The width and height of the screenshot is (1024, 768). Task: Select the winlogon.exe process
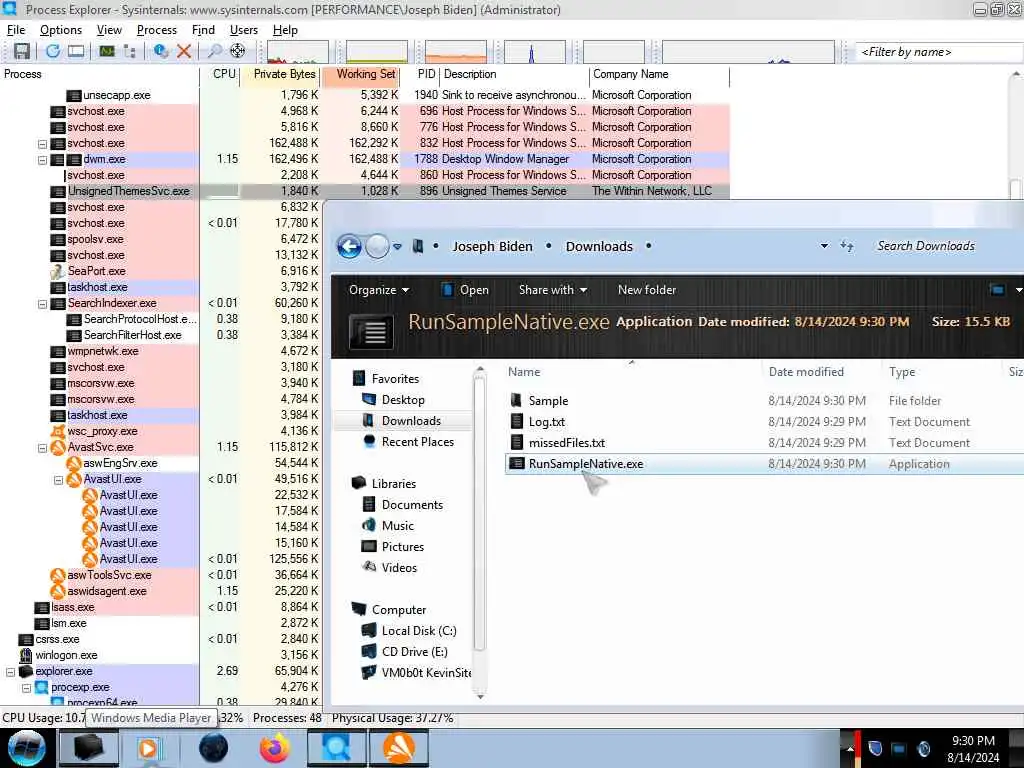coord(66,655)
